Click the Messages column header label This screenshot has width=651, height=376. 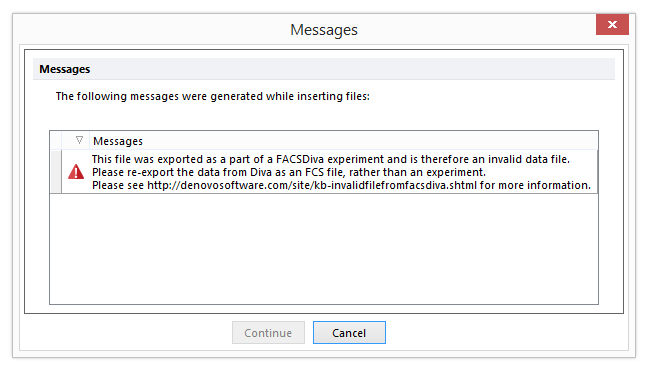(x=118, y=141)
